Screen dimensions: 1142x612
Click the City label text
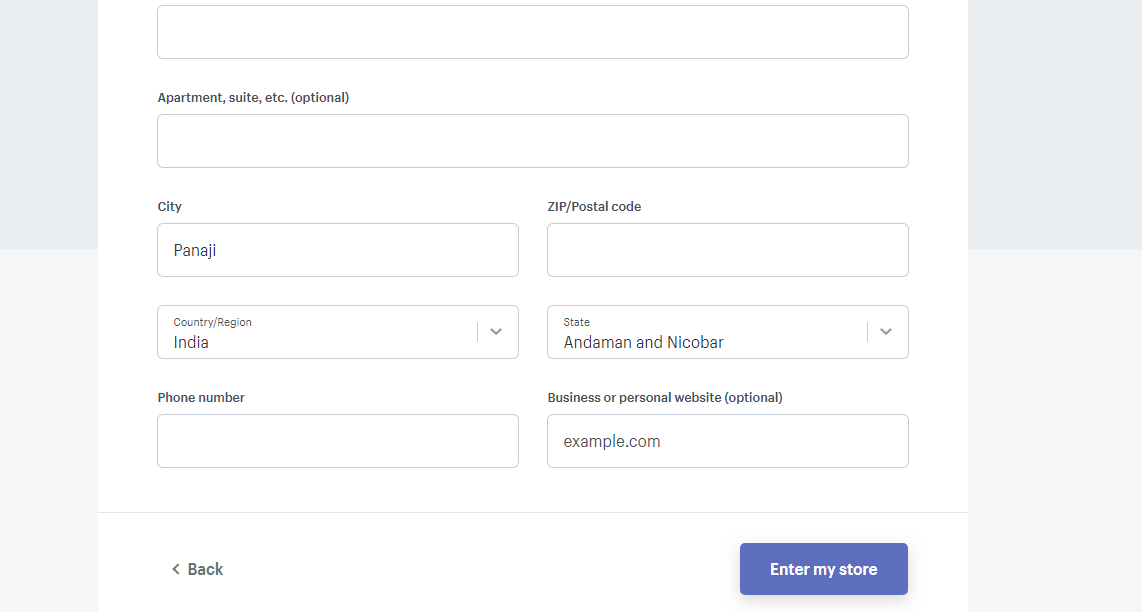pos(170,207)
